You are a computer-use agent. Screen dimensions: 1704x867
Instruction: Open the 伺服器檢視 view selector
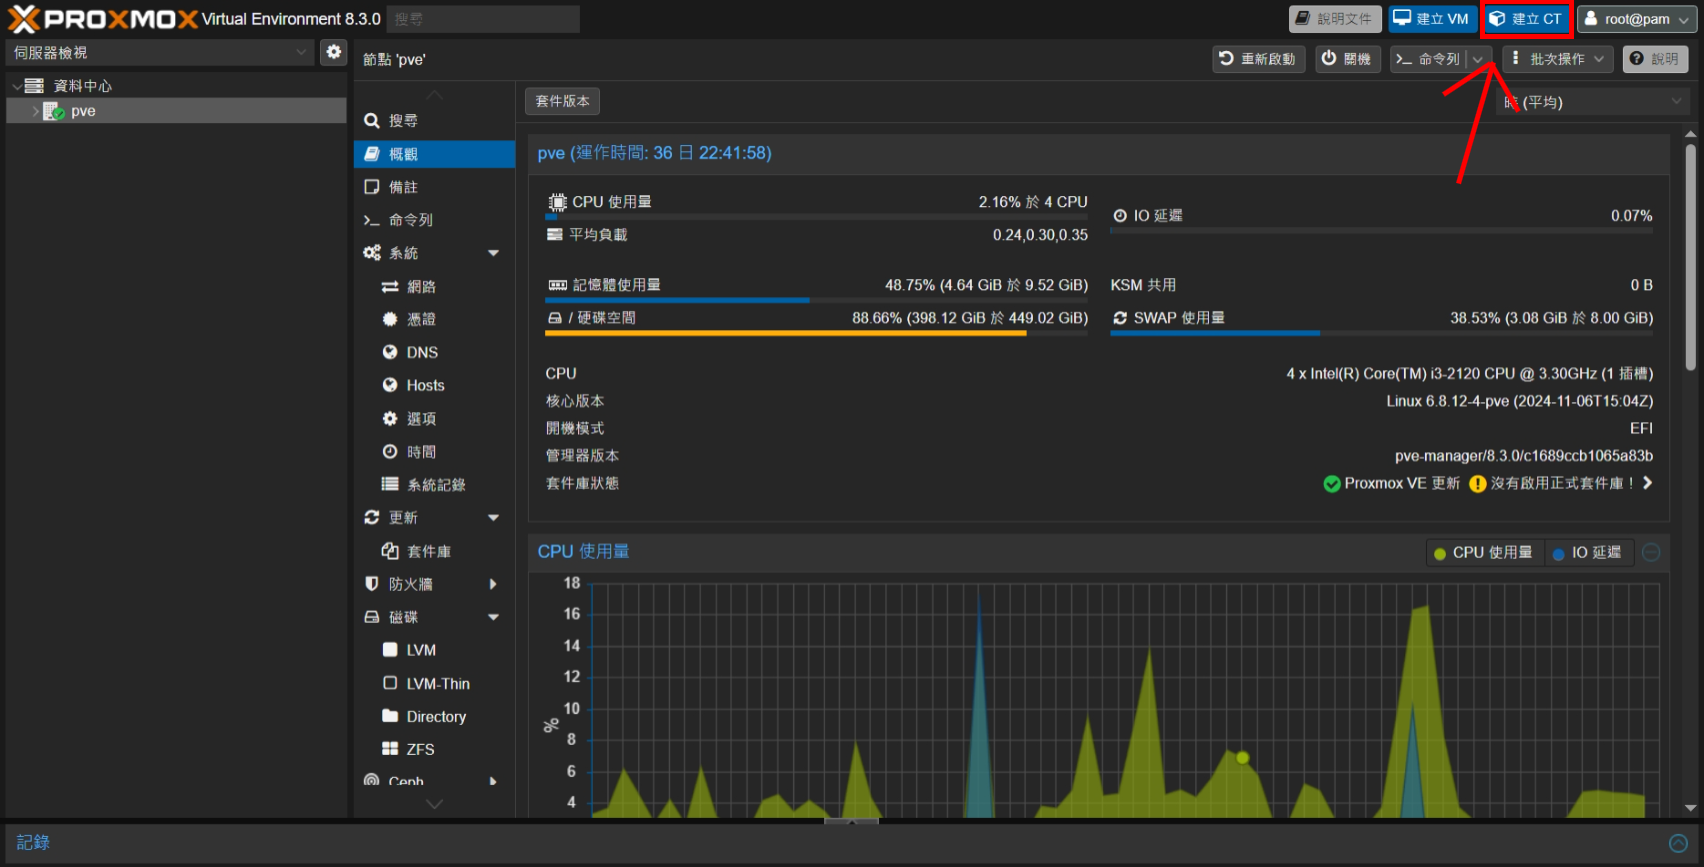pyautogui.click(x=161, y=52)
